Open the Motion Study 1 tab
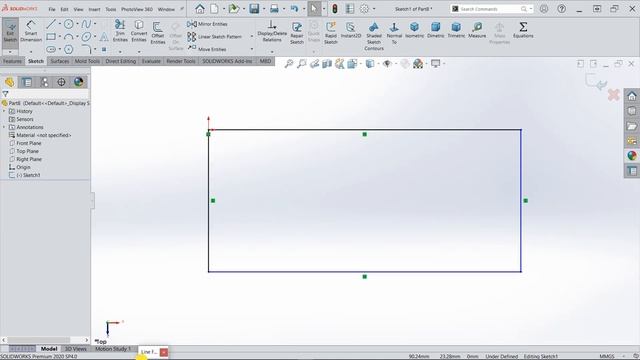640x360 pixels. coord(113,349)
